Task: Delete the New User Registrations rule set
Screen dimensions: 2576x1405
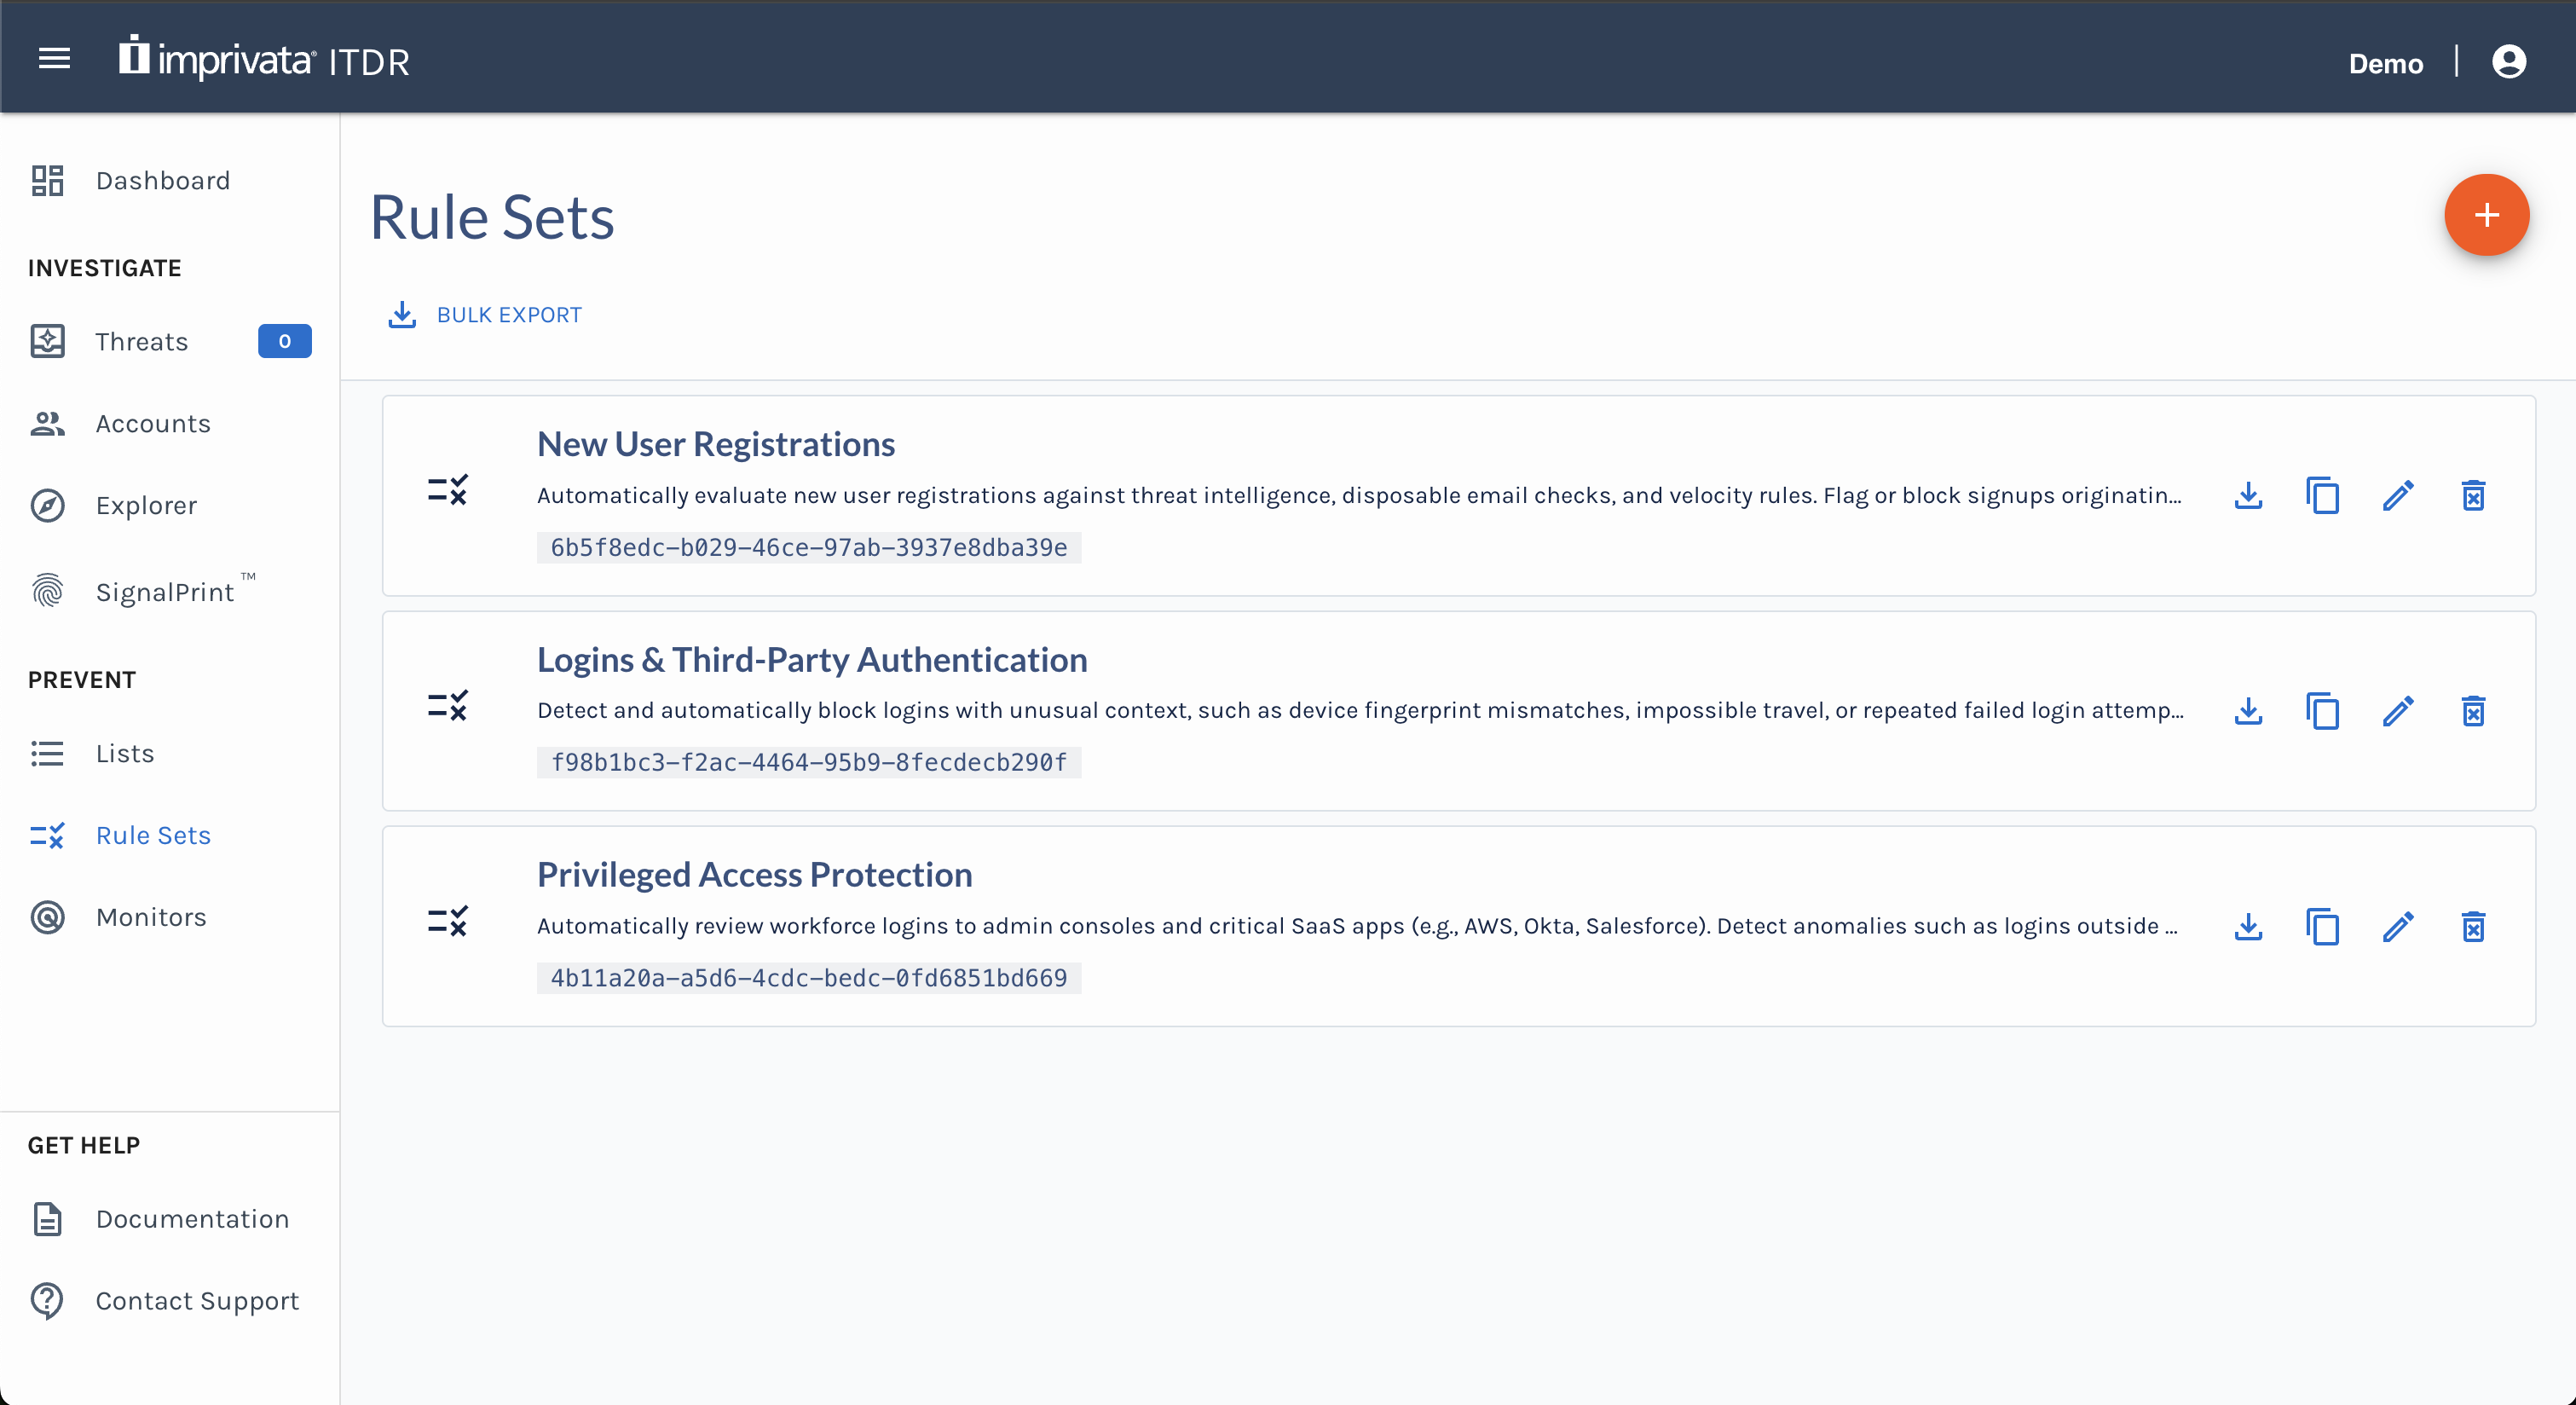Action: coord(2473,495)
